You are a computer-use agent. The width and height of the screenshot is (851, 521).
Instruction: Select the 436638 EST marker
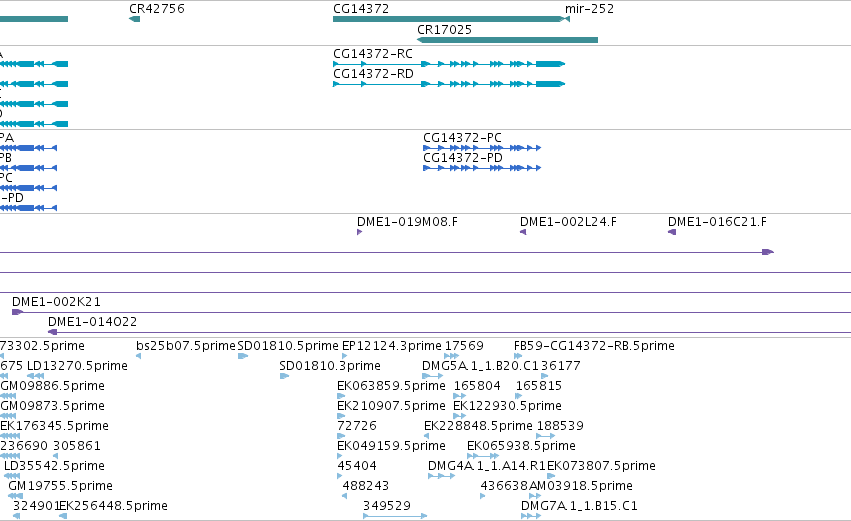[482, 496]
